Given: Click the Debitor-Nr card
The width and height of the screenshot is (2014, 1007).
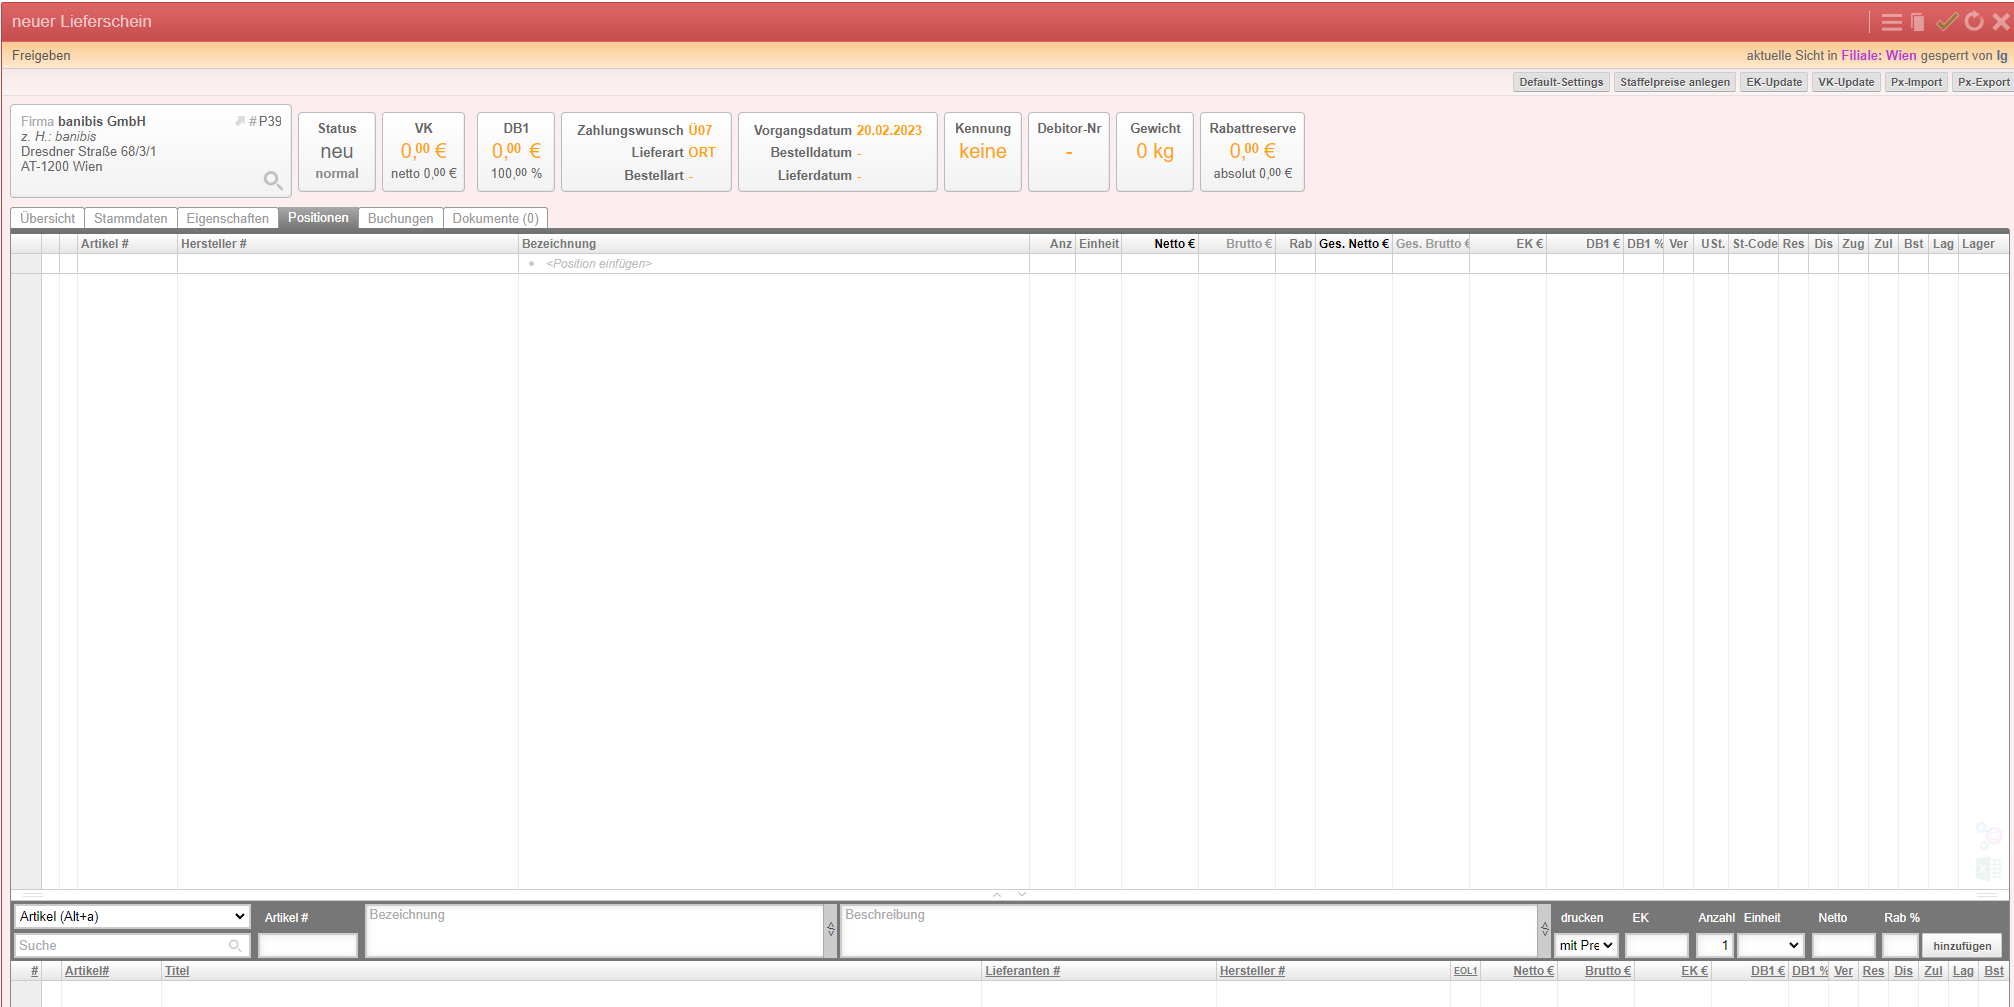Looking at the screenshot, I should click(1068, 151).
